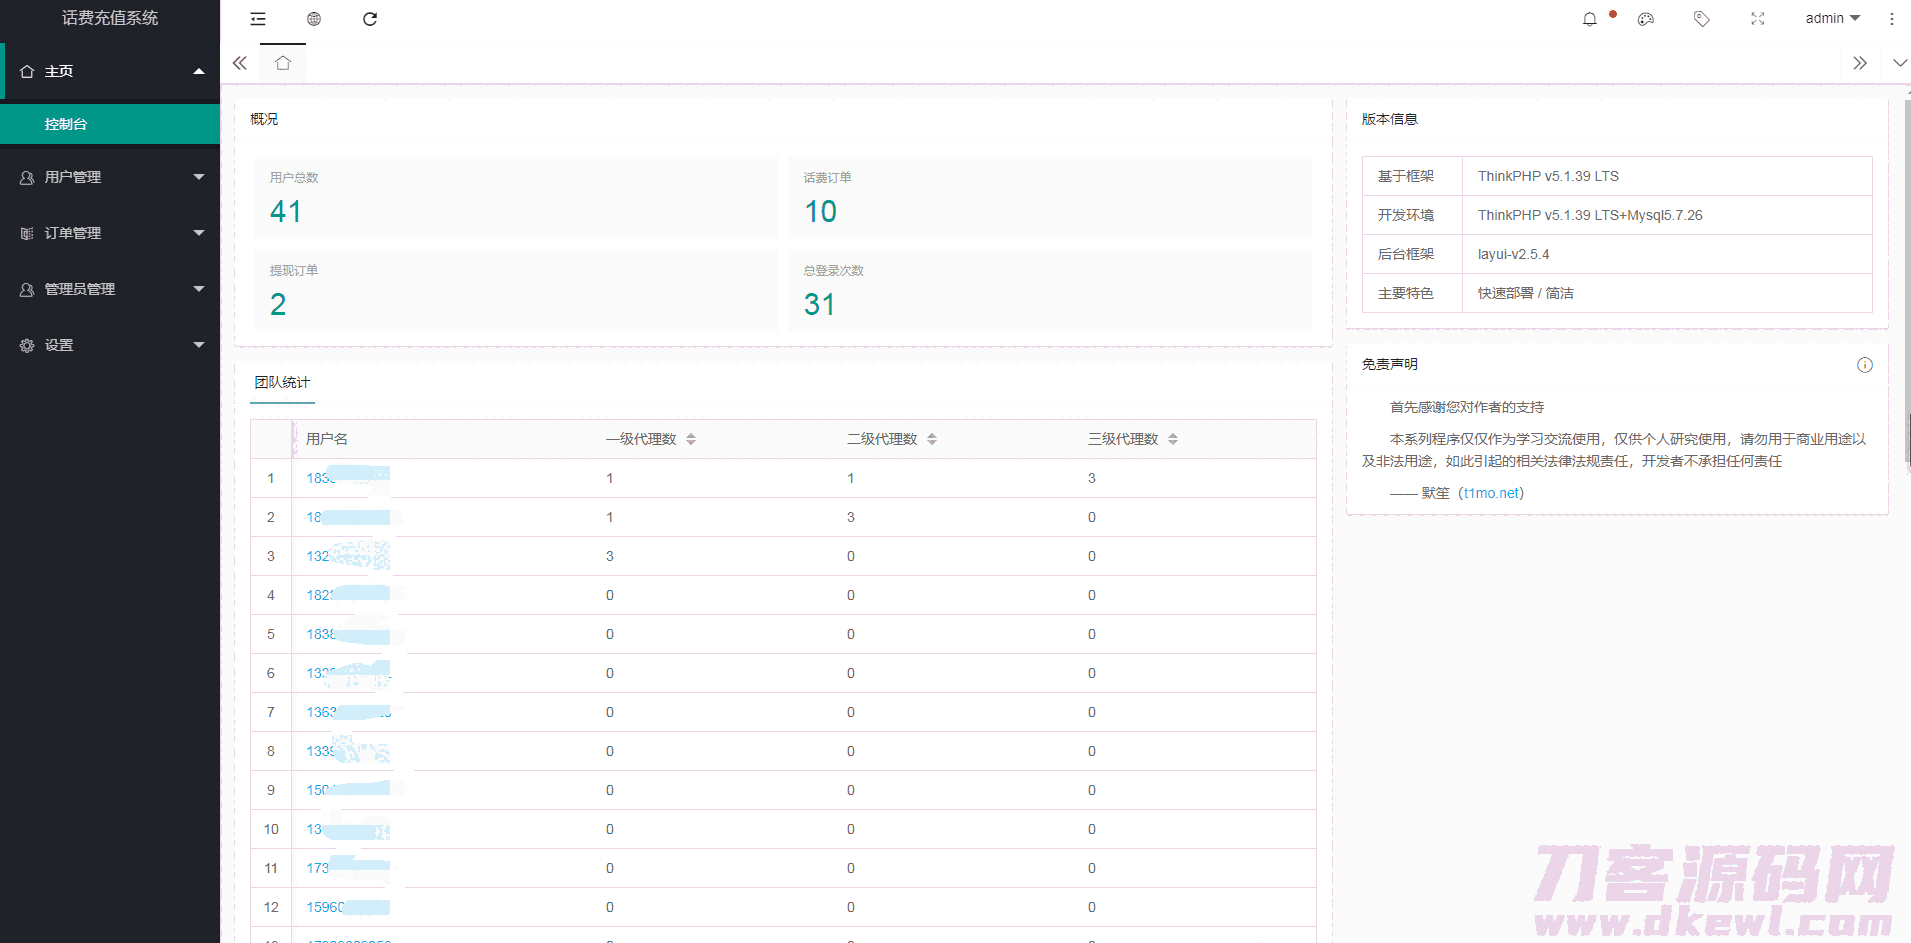This screenshot has height=943, width=1911.
Task: Expand the 管理员管理 sidebar menu
Action: coord(110,289)
